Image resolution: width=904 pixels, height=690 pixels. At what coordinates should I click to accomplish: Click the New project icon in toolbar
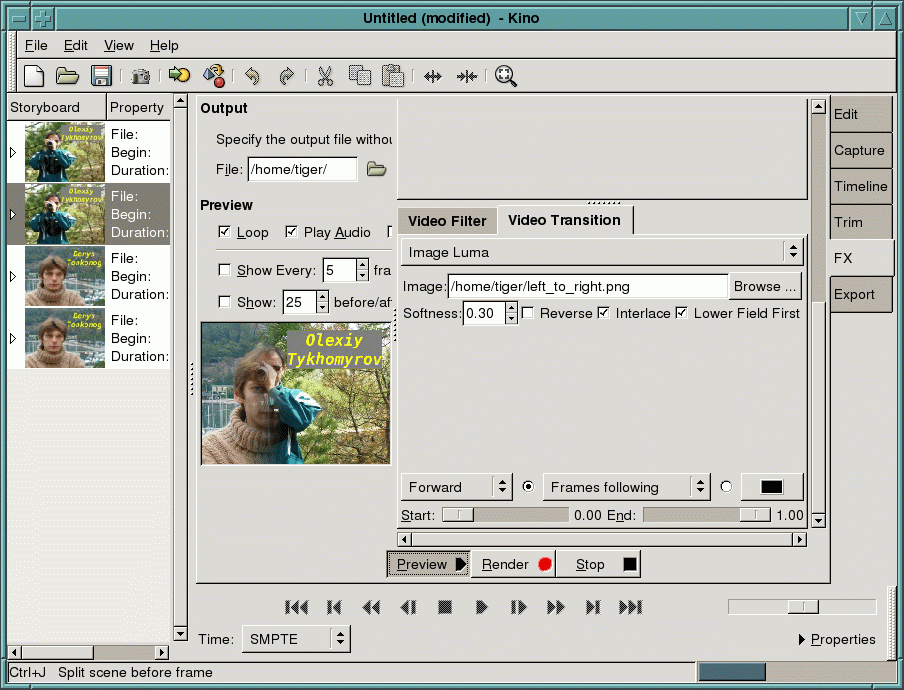(x=34, y=76)
